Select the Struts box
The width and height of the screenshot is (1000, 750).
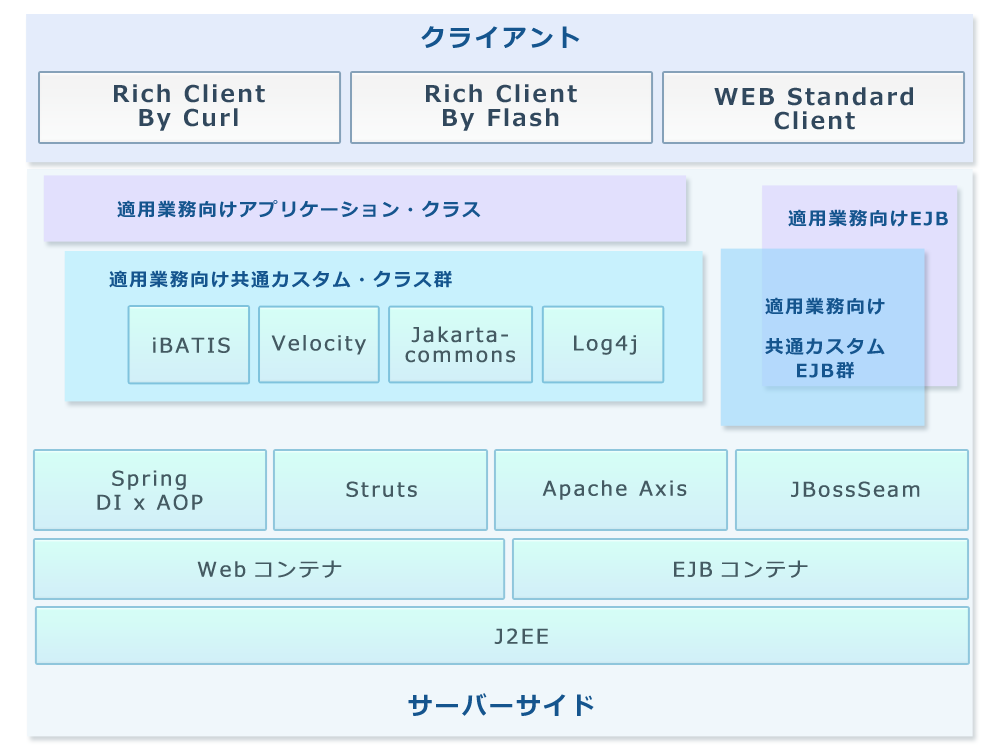pyautogui.click(x=381, y=490)
